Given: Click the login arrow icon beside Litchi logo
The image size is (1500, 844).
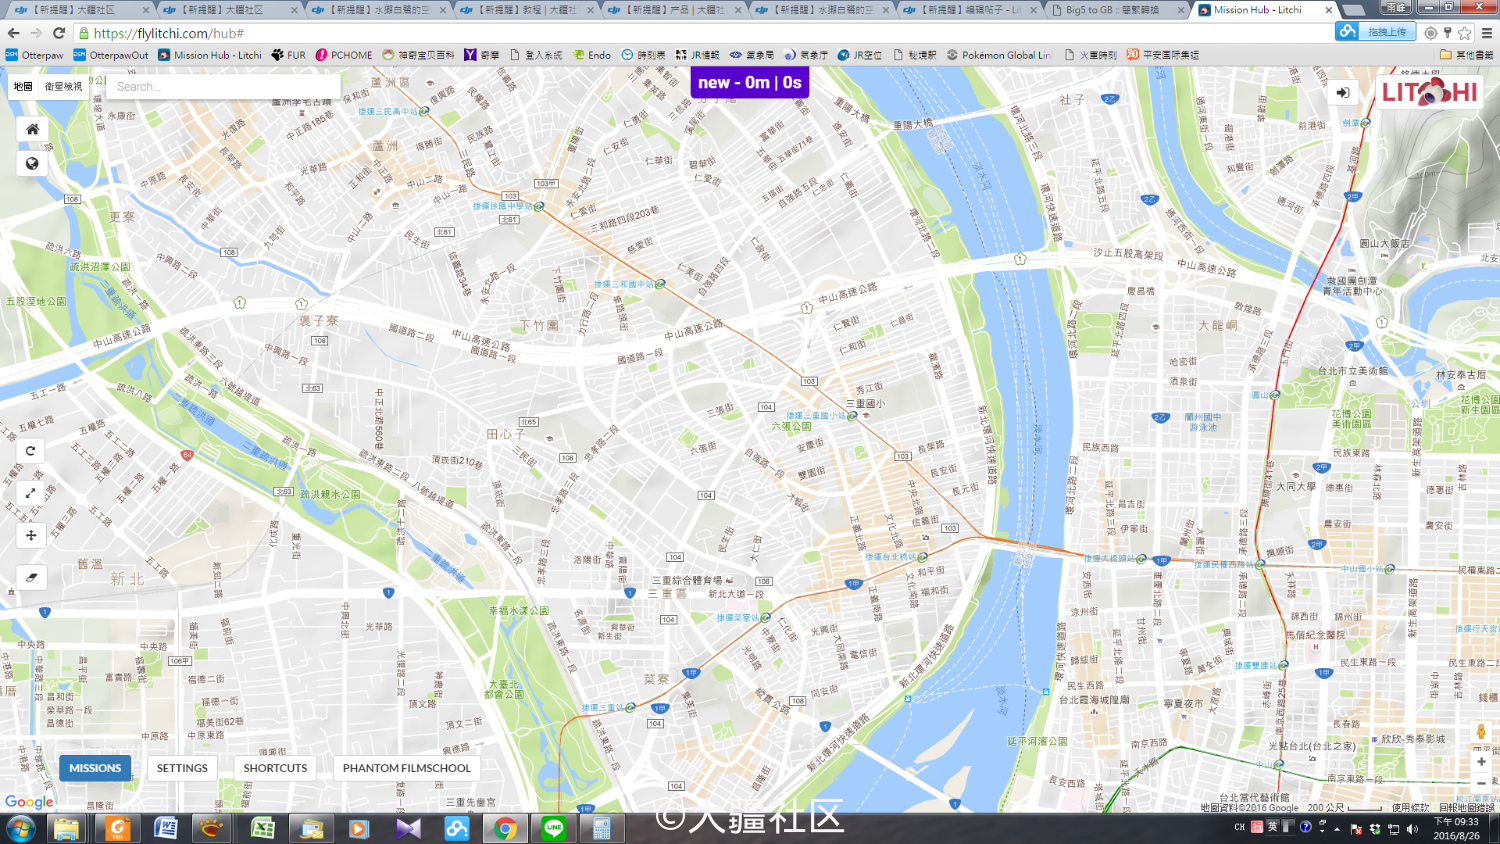Looking at the screenshot, I should tap(1343, 93).
